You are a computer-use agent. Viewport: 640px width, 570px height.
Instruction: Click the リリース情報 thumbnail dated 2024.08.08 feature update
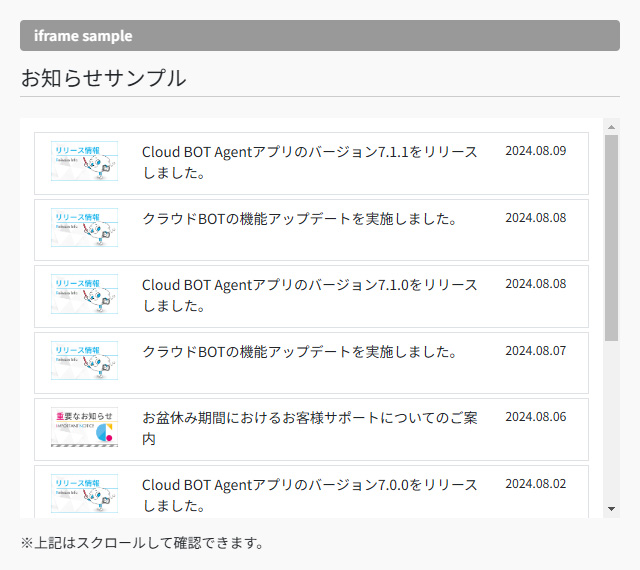coord(84,227)
